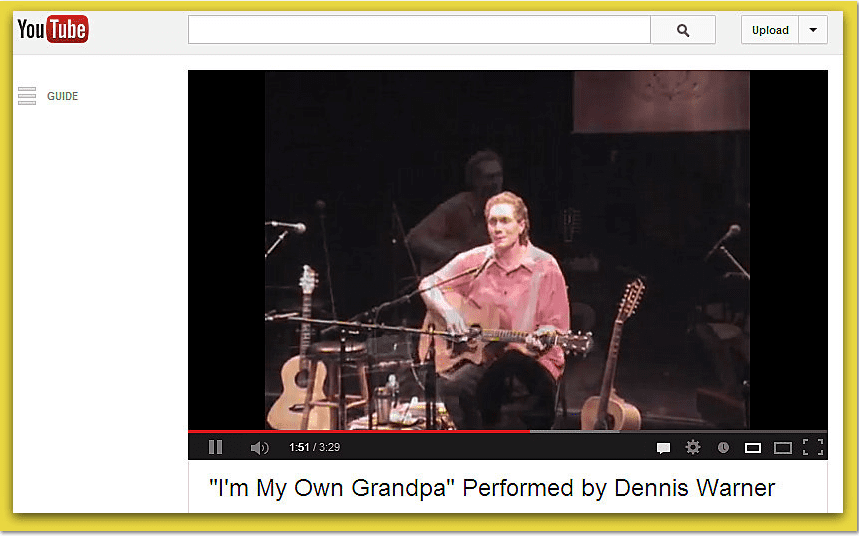This screenshot has height=536, width=859.
Task: Click the 1:51 / 3:29 time display
Action: tap(314, 447)
